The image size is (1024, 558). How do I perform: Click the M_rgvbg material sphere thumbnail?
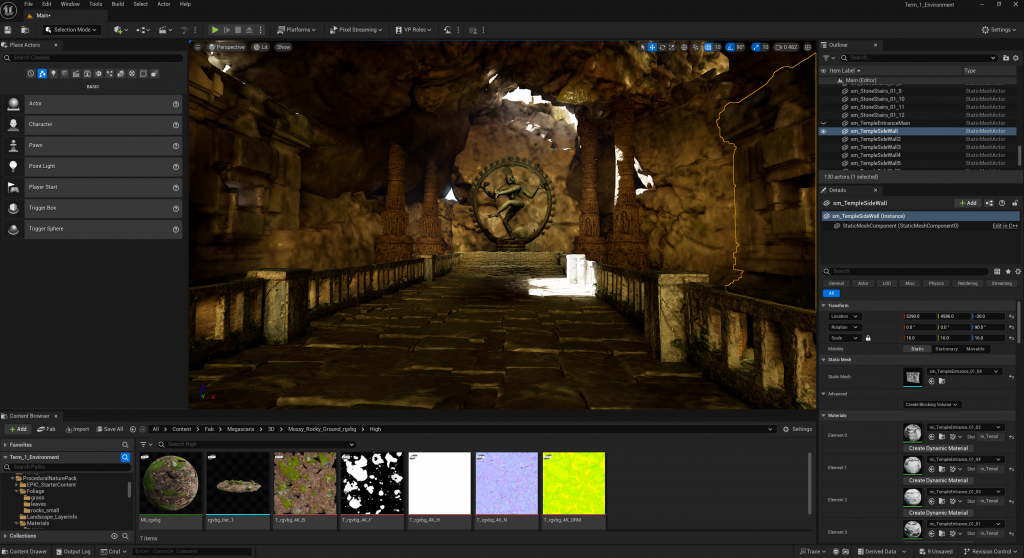coord(170,484)
